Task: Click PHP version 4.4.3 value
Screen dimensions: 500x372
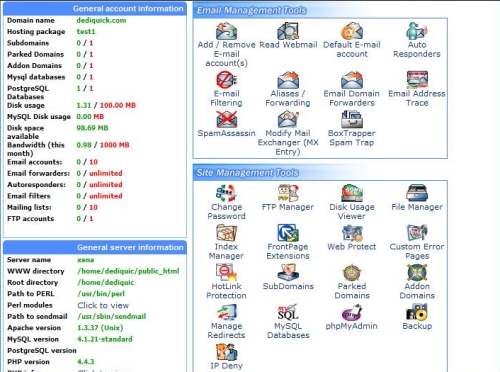Action: coord(86,362)
